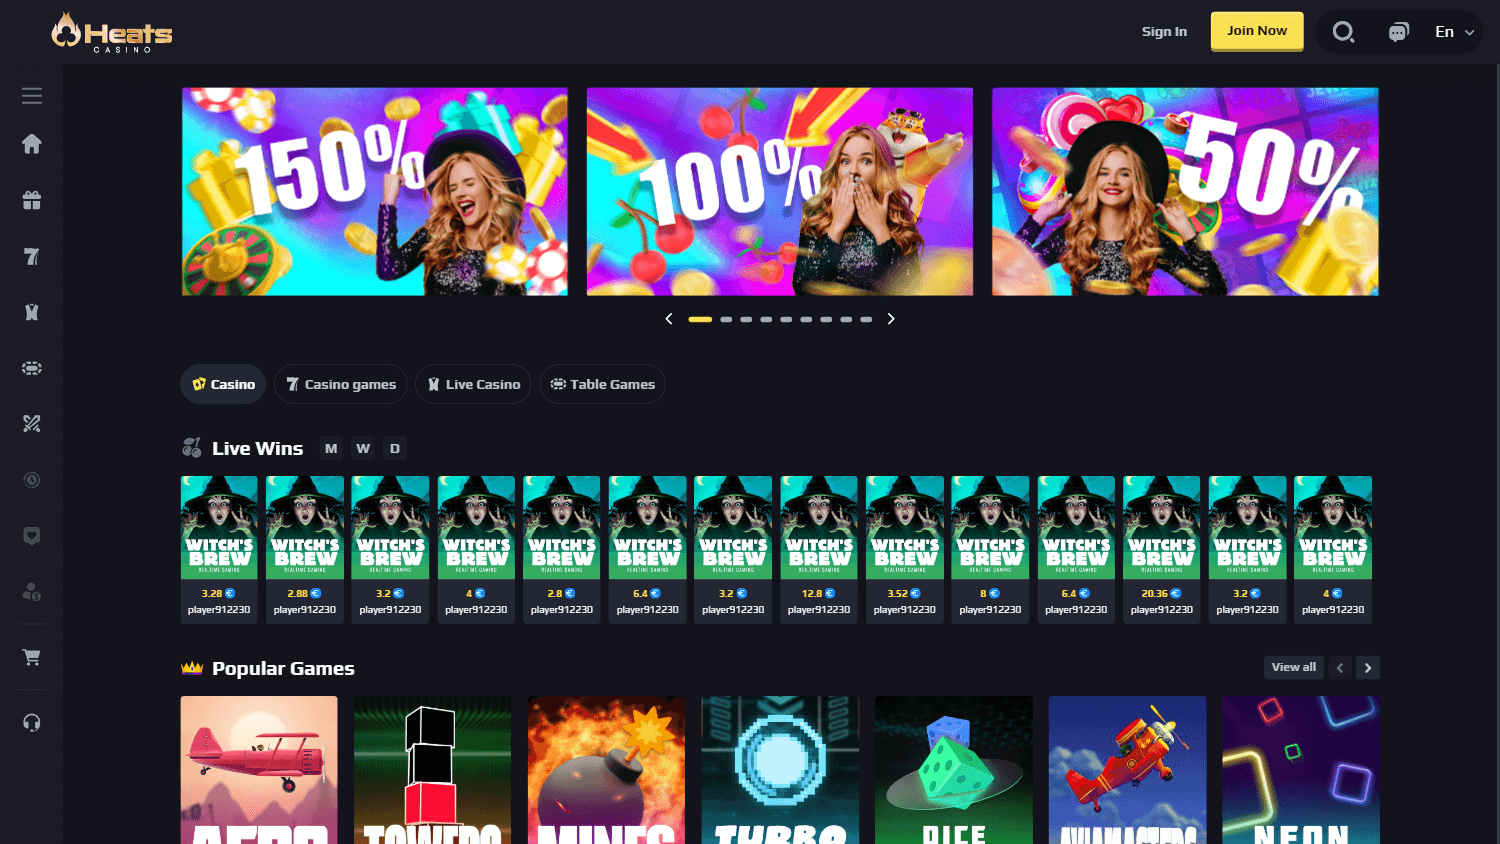The image size is (1500, 844).
Task: Switch to the Casino games tab
Action: pyautogui.click(x=340, y=384)
